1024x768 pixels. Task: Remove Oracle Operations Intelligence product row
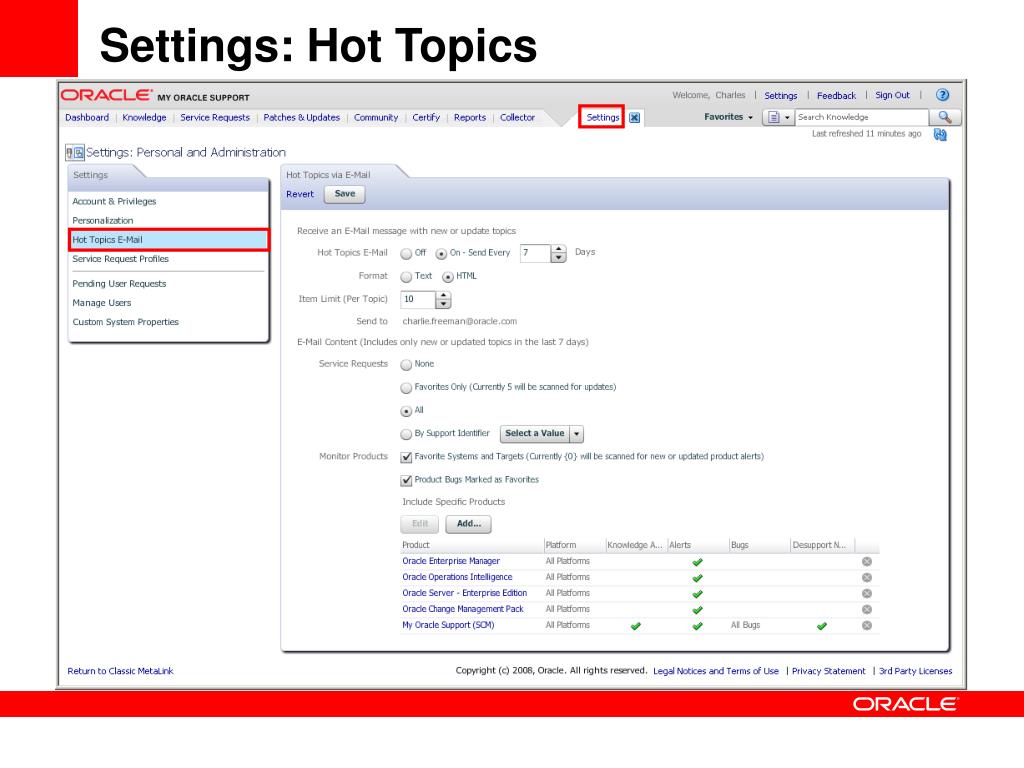pos(867,577)
